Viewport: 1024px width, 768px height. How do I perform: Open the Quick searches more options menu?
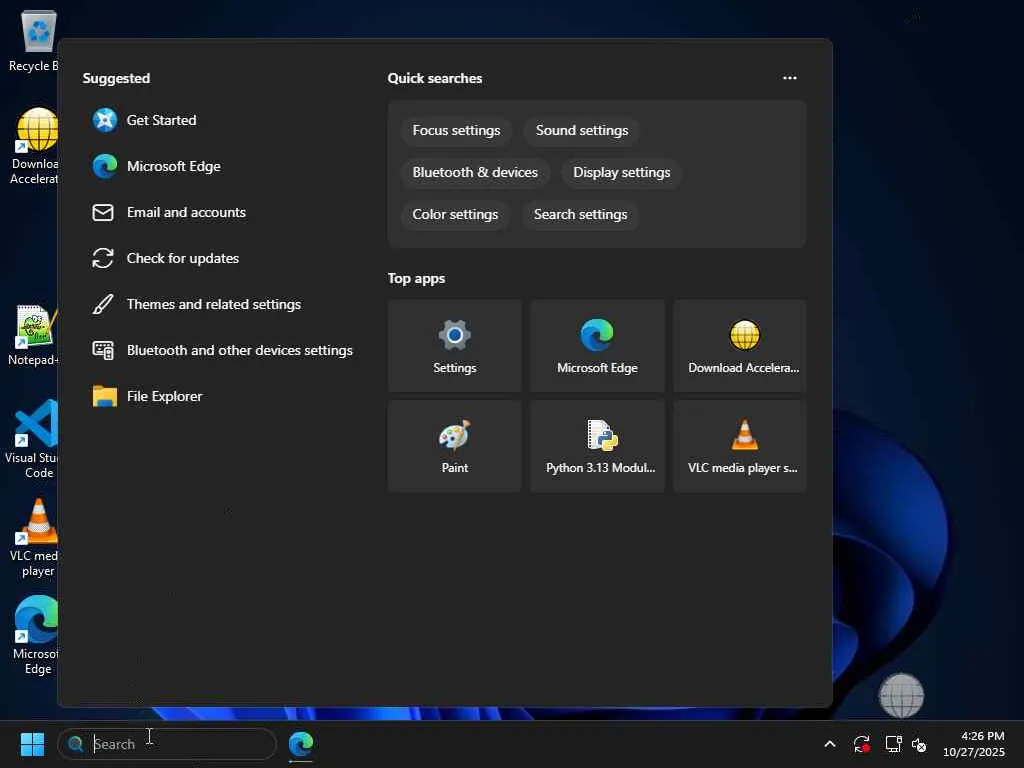[790, 78]
